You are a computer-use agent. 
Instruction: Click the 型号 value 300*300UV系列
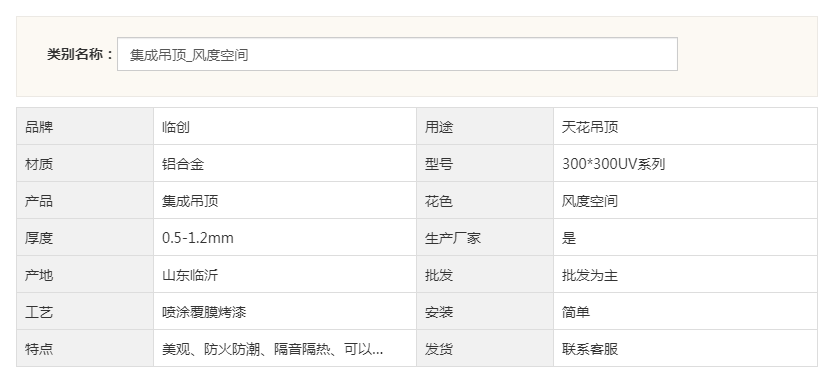614,164
